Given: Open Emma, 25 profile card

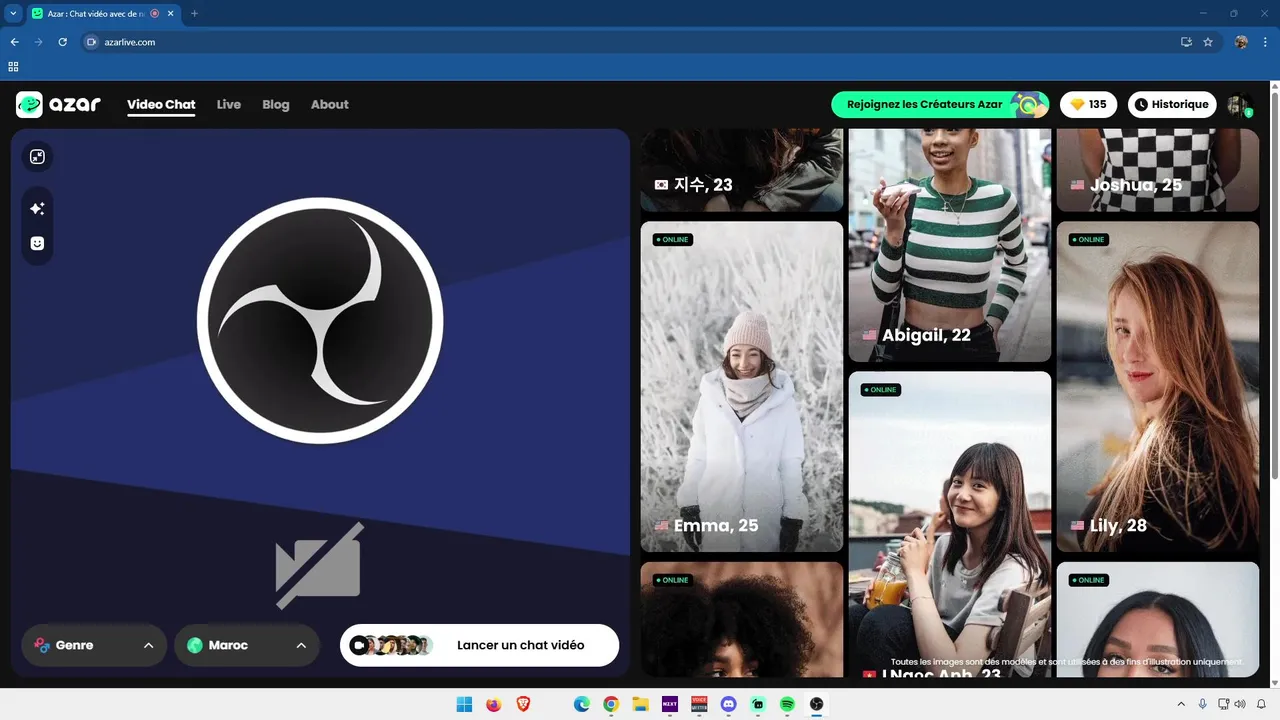Looking at the screenshot, I should (x=742, y=386).
